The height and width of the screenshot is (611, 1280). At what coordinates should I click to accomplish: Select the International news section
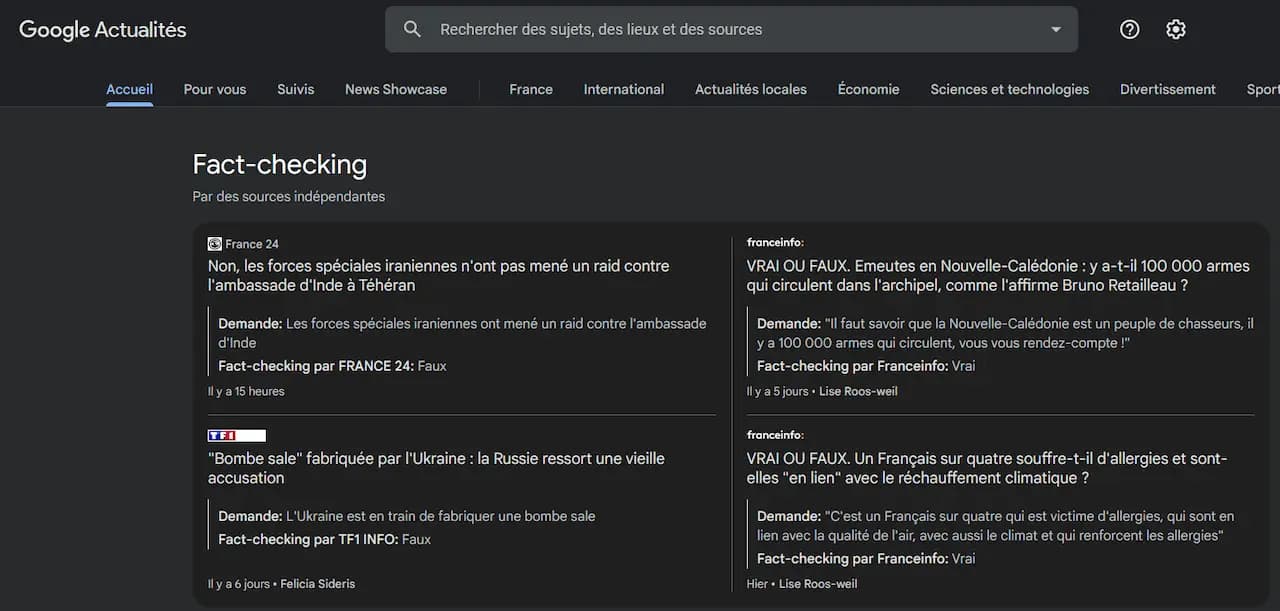click(x=623, y=89)
